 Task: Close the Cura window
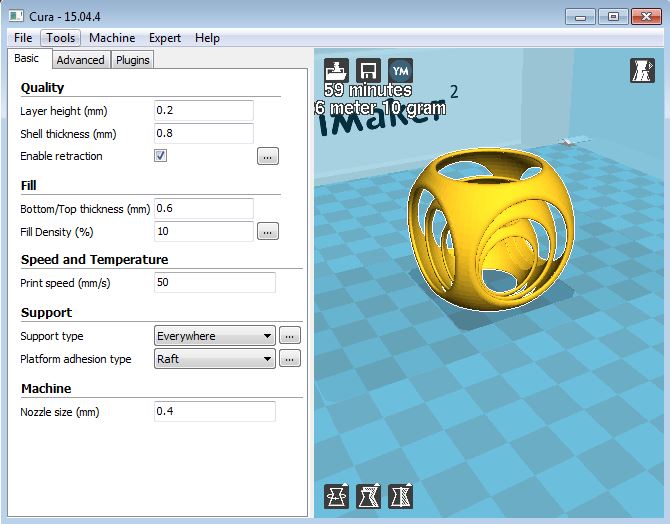tap(646, 17)
